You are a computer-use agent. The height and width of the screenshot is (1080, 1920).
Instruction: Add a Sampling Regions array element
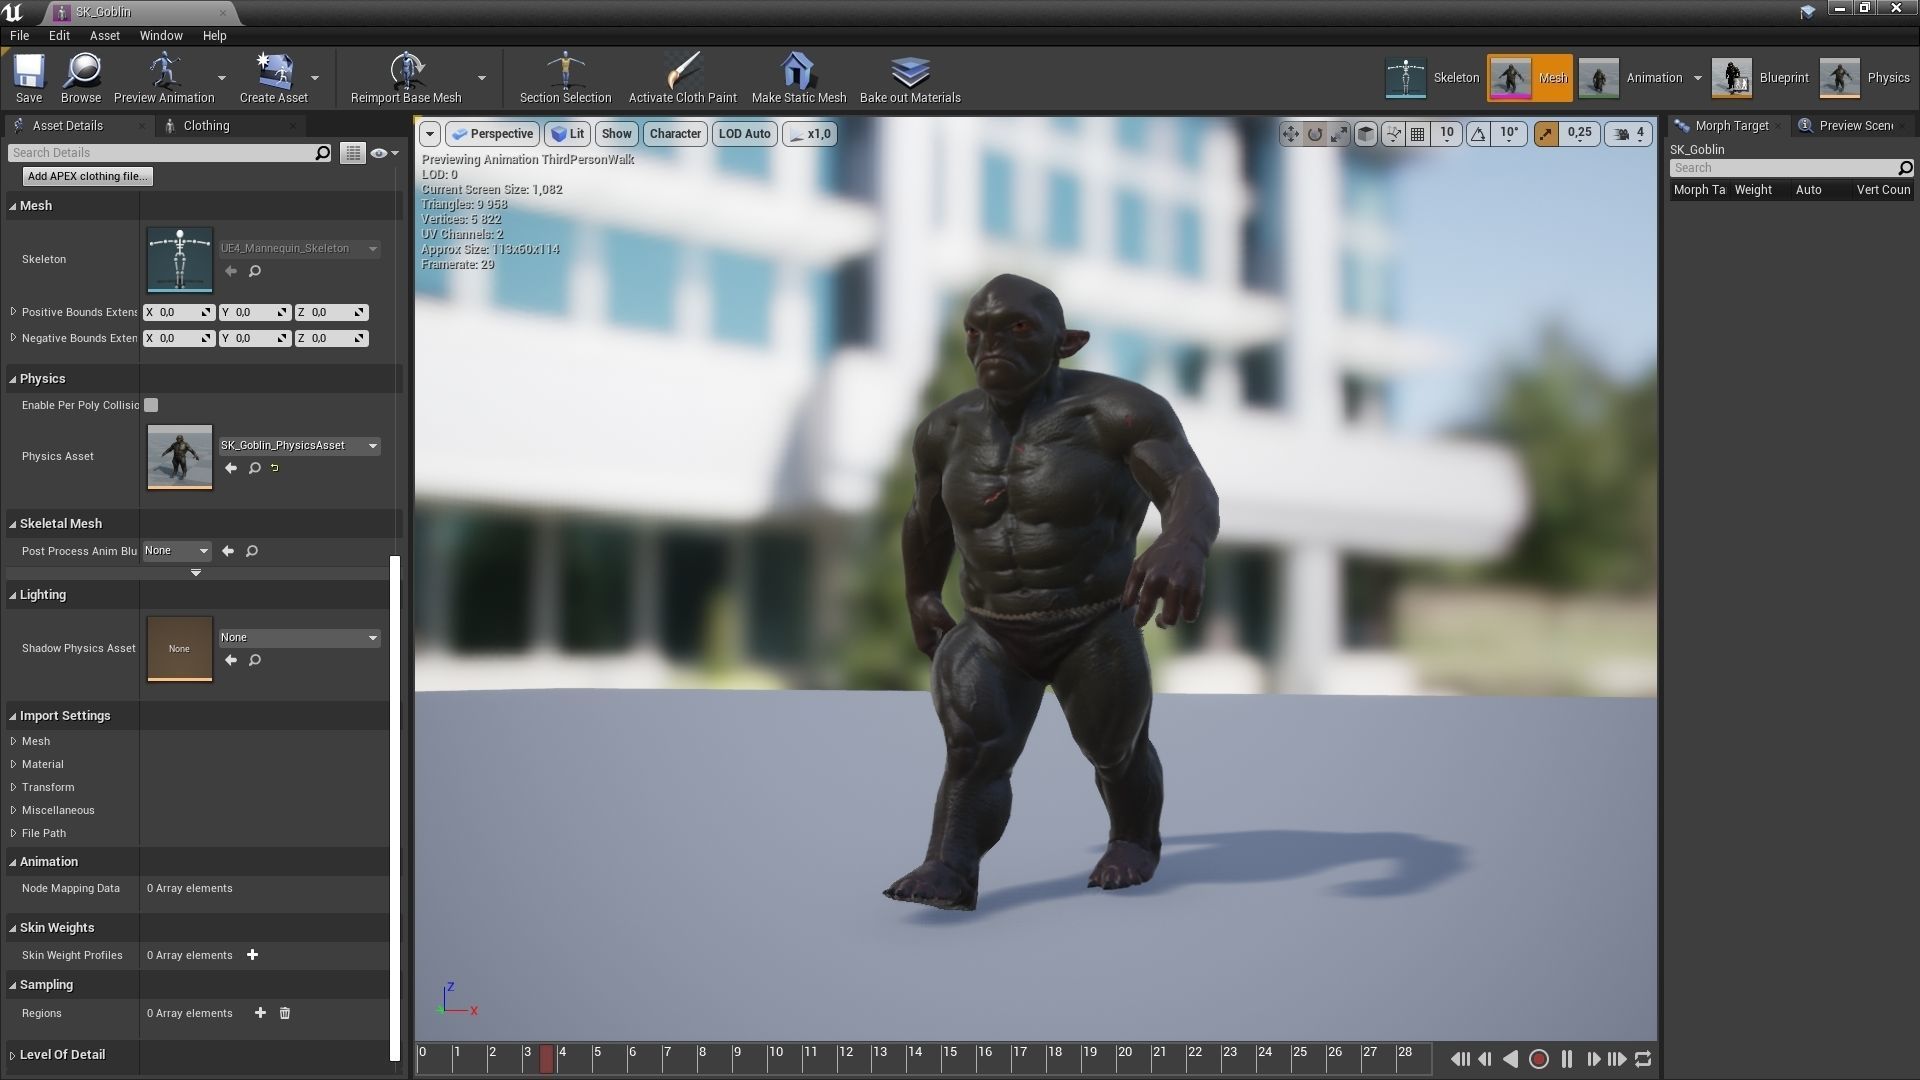(260, 1013)
